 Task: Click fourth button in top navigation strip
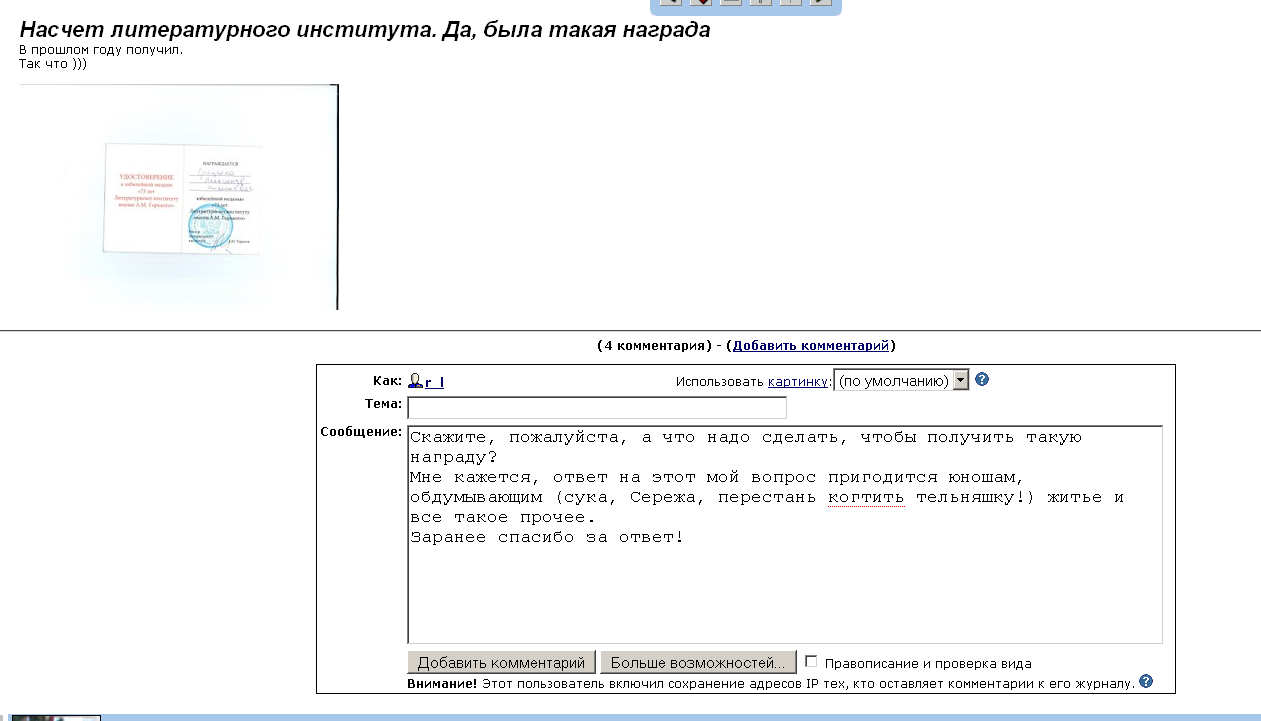[761, 2]
